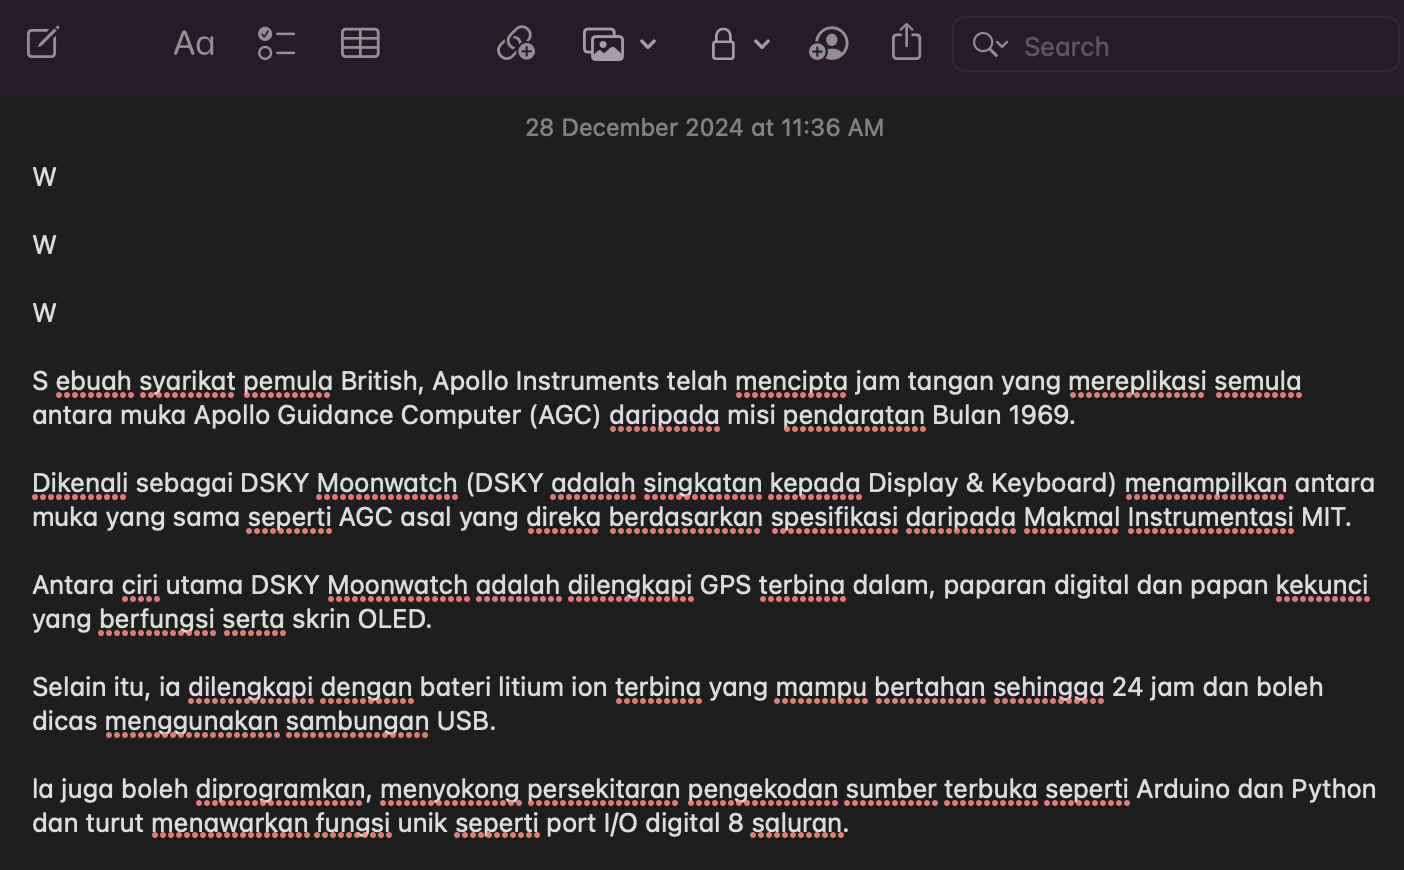Viewport: 1404px width, 870px height.
Task: Open the collaborate add-people icon
Action: click(829, 44)
